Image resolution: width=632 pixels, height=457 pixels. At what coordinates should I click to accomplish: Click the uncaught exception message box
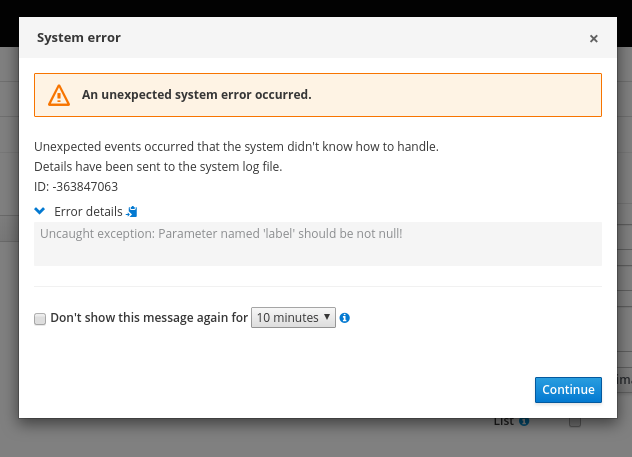point(317,243)
